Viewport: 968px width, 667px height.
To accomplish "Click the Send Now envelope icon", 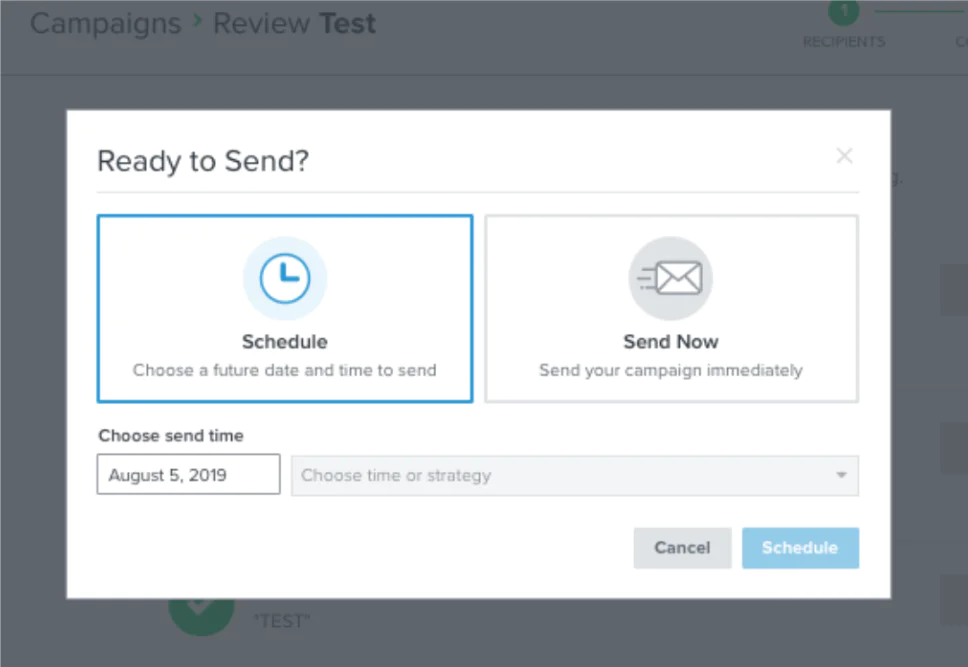I will [670, 278].
